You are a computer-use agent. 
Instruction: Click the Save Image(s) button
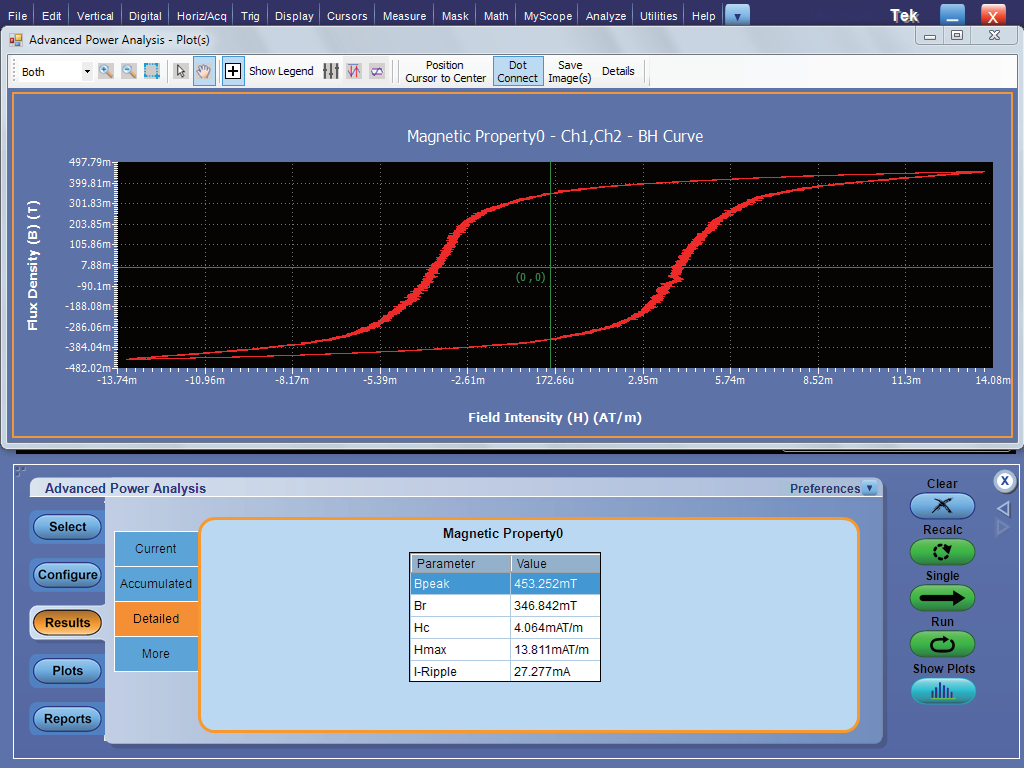point(569,71)
